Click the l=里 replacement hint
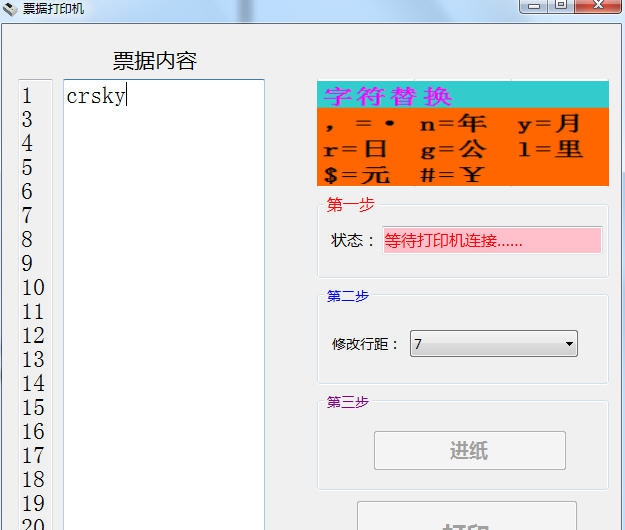625x530 pixels. 550,149
